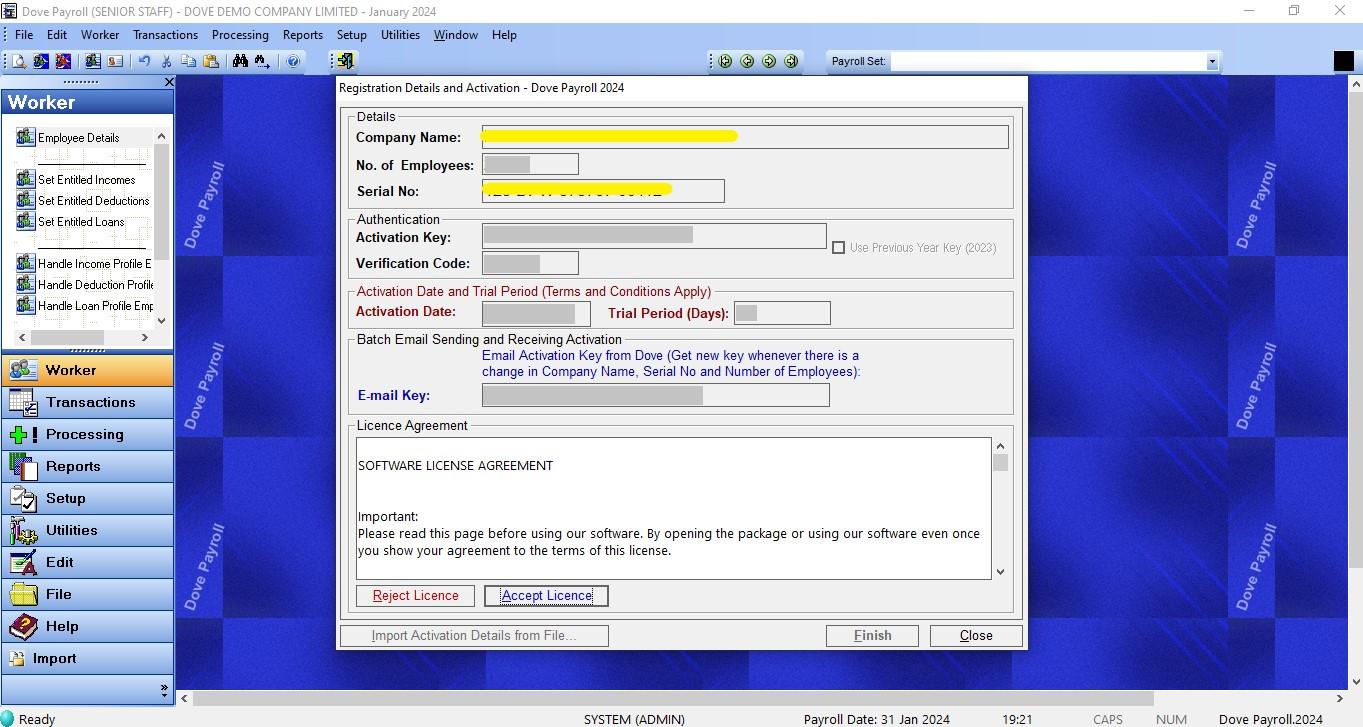Click Import Activation Details from File button

[x=474, y=635]
